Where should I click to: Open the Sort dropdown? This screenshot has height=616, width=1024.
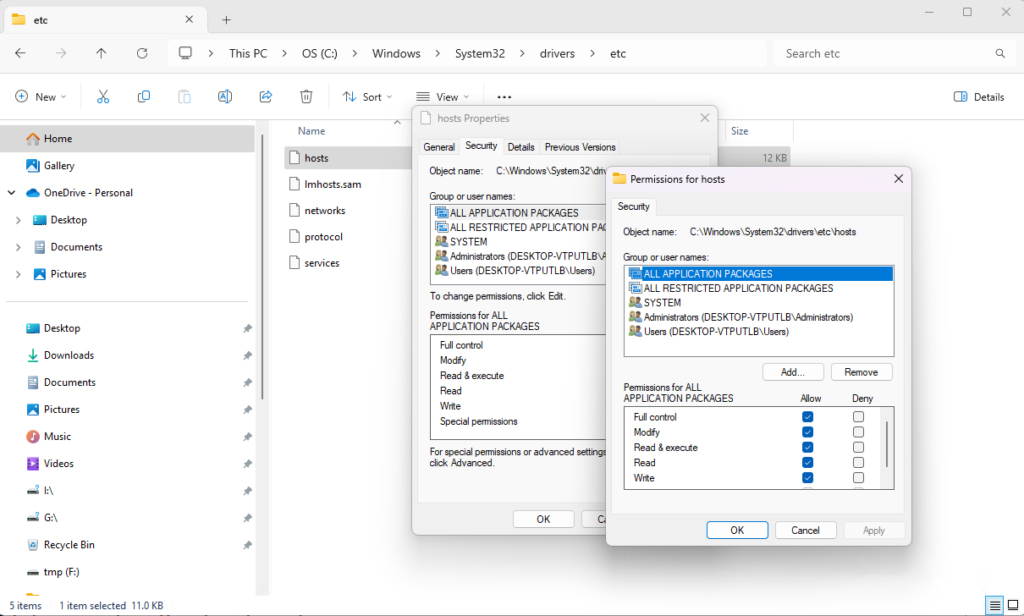tap(367, 96)
